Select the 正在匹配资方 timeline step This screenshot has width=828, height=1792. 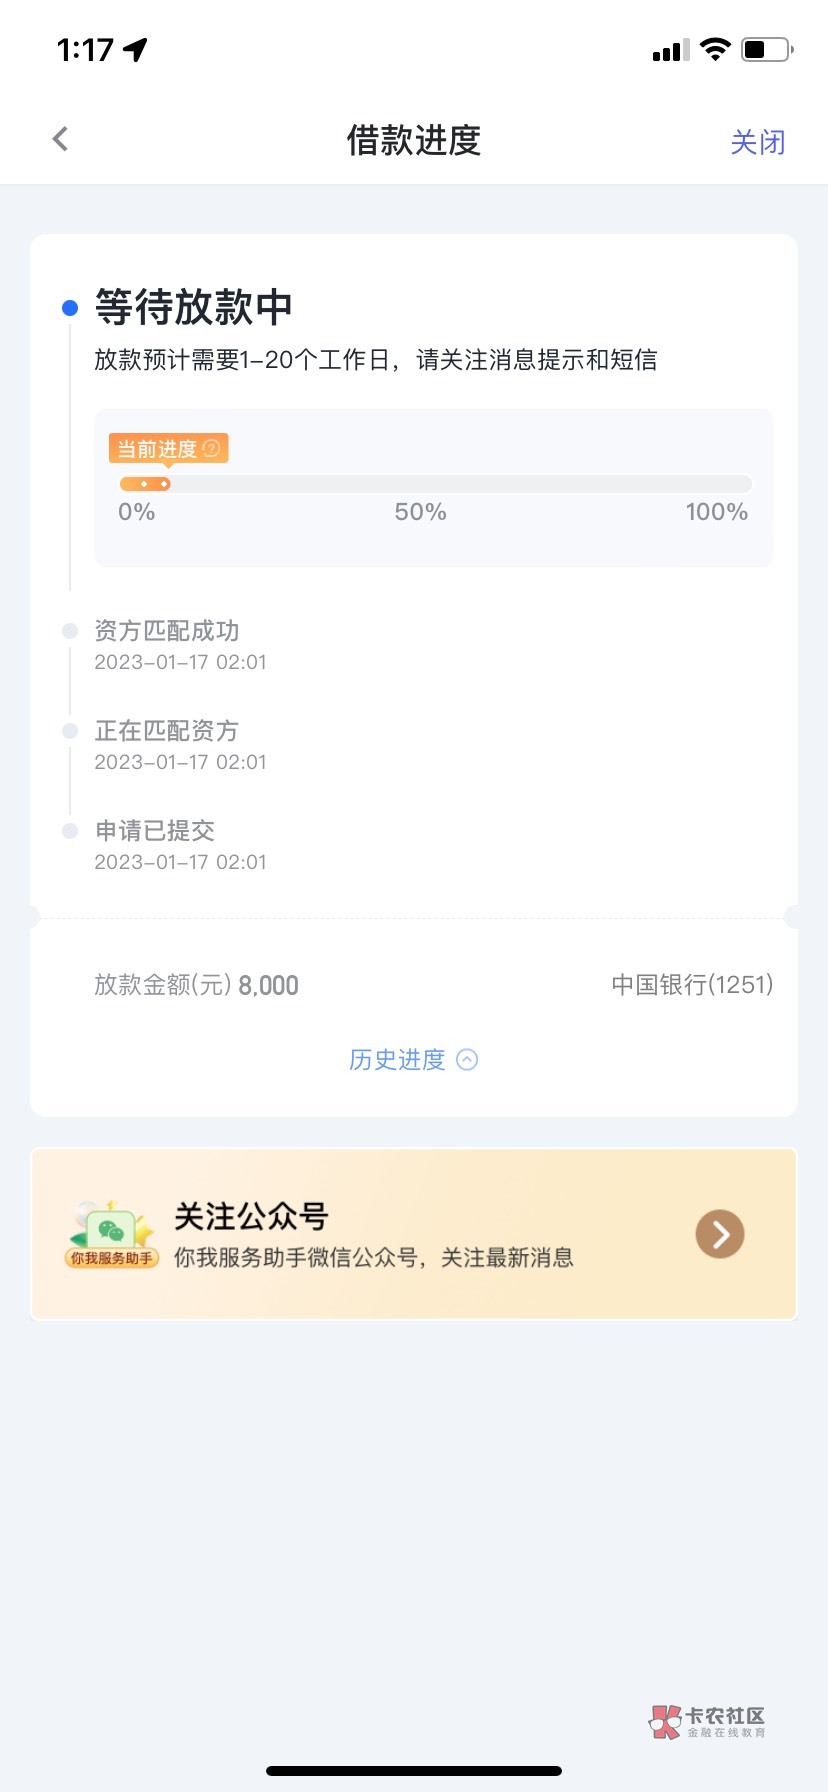[x=167, y=731]
